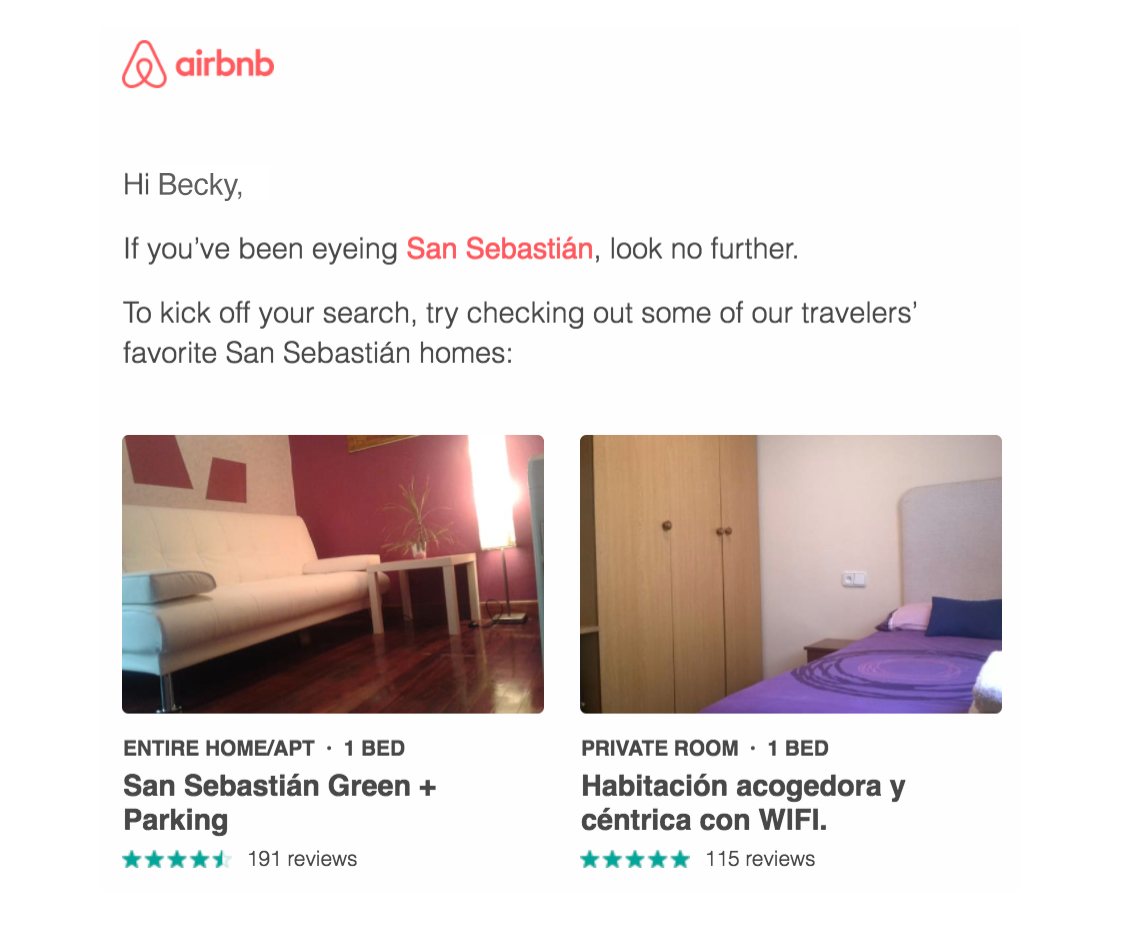Open the white sofa living room photo

pos(333,574)
